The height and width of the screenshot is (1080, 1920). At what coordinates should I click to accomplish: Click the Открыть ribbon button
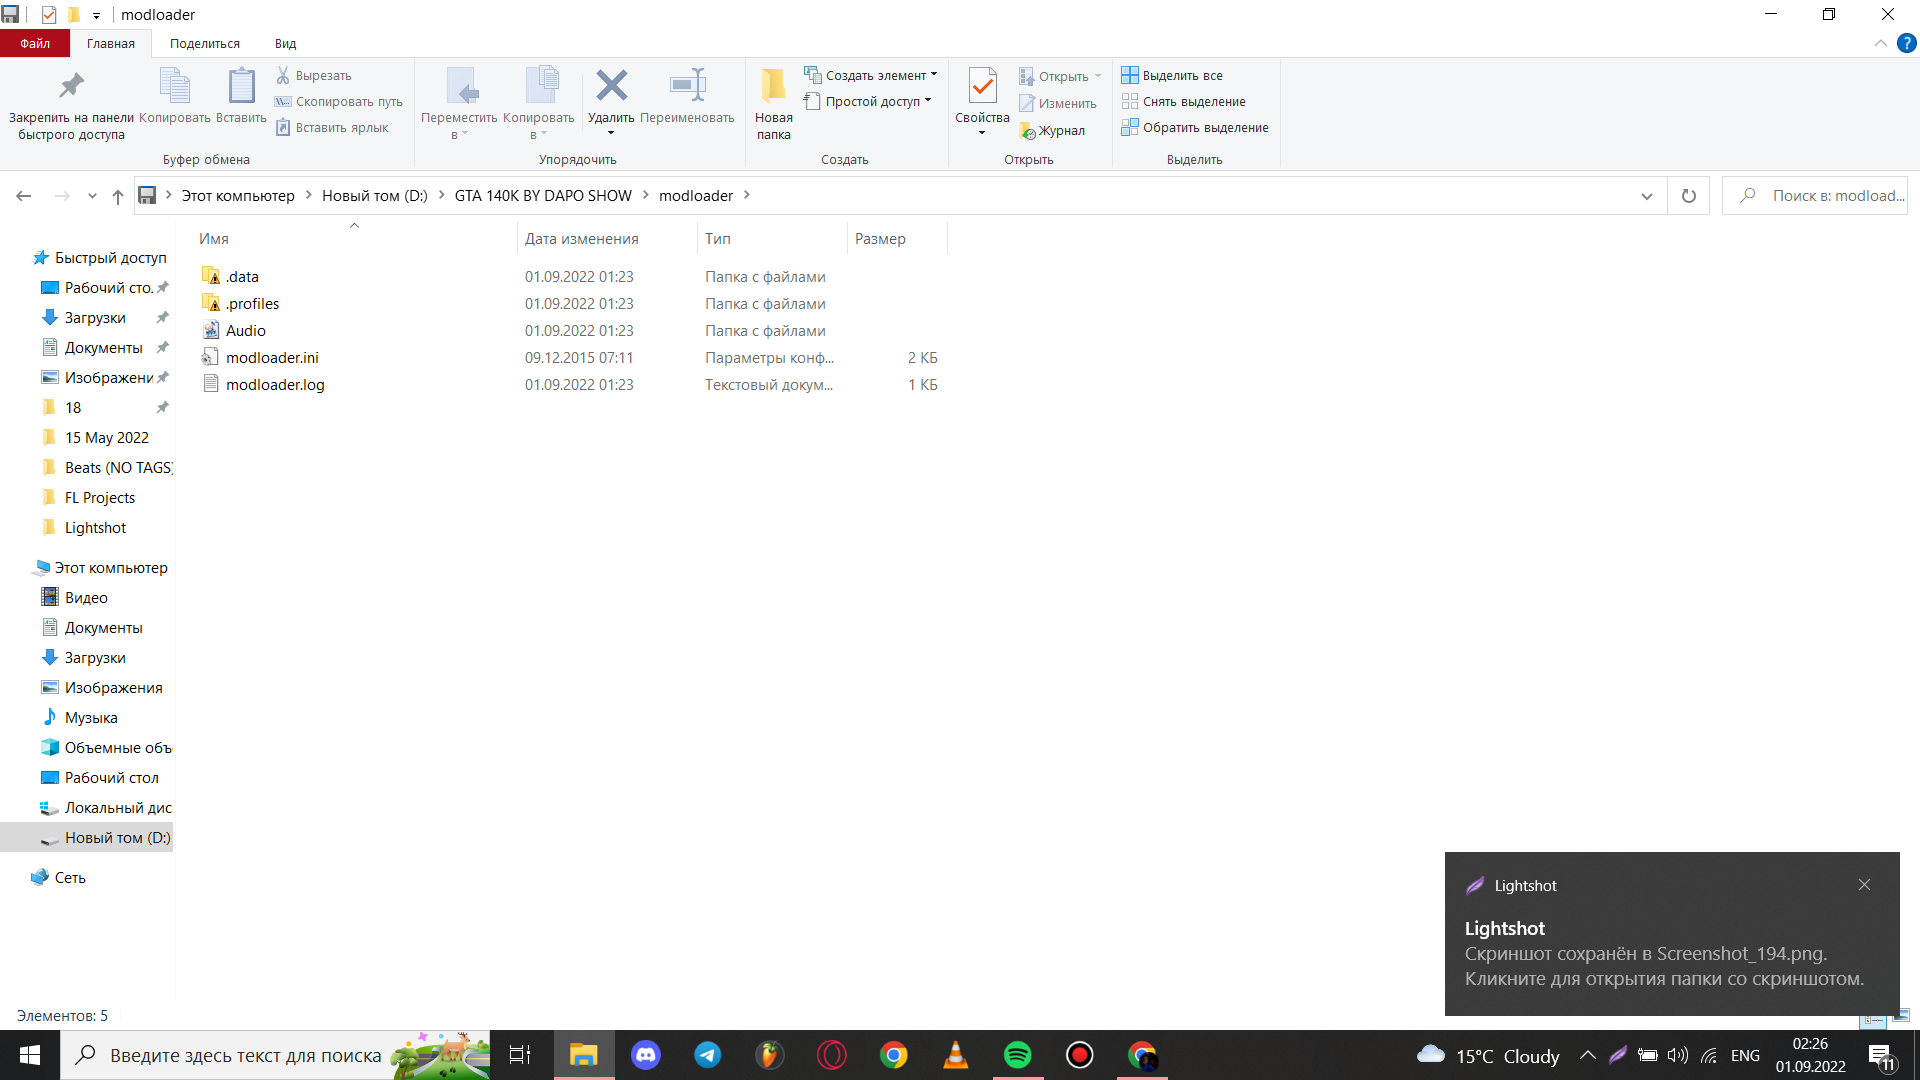[1060, 76]
